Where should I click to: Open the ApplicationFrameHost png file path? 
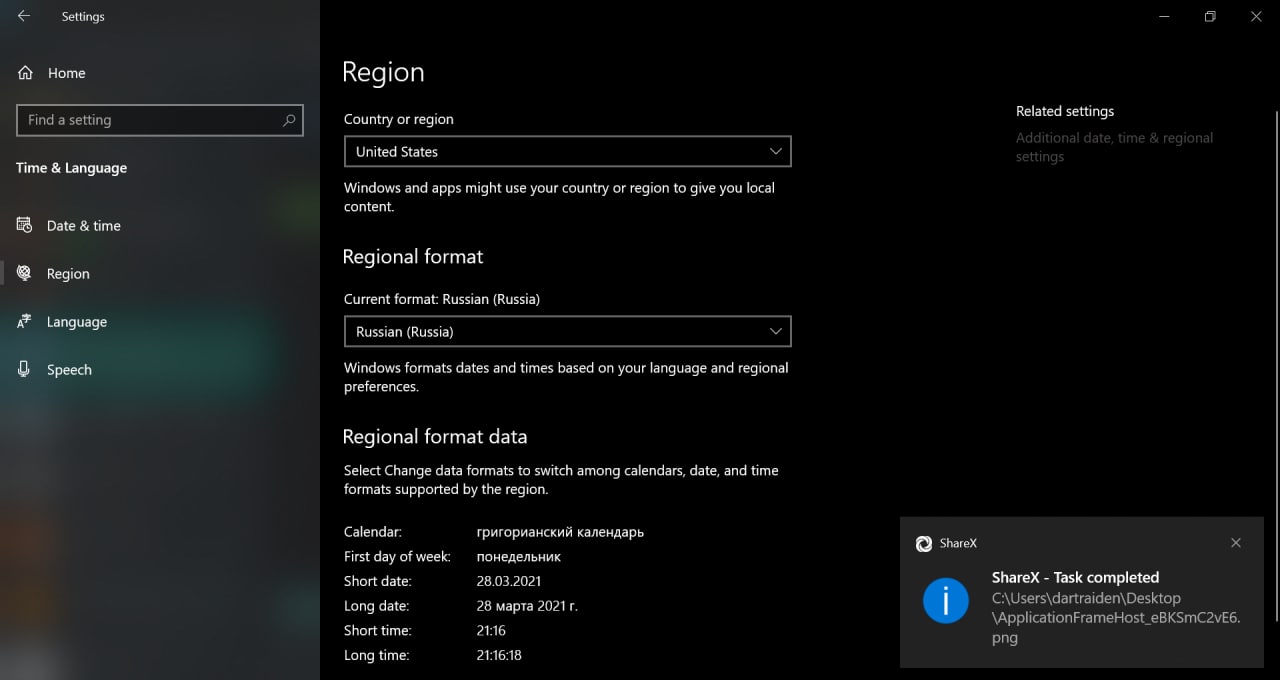pyautogui.click(x=1116, y=618)
